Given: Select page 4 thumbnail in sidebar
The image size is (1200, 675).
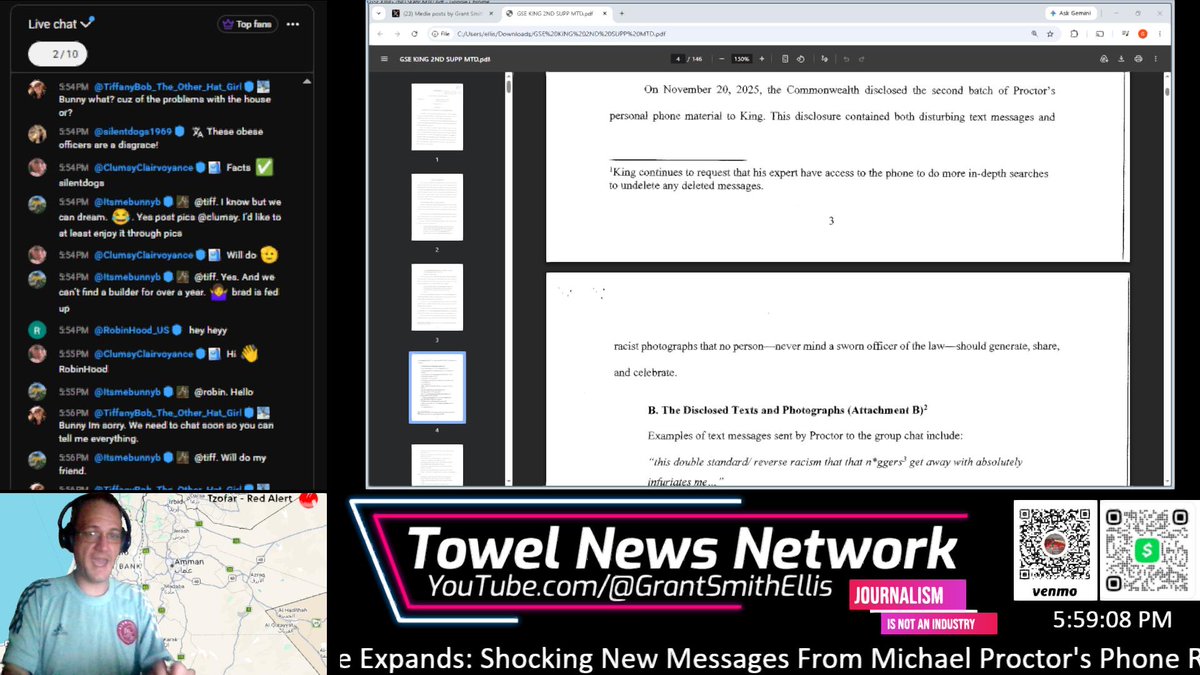Looking at the screenshot, I should [x=437, y=387].
